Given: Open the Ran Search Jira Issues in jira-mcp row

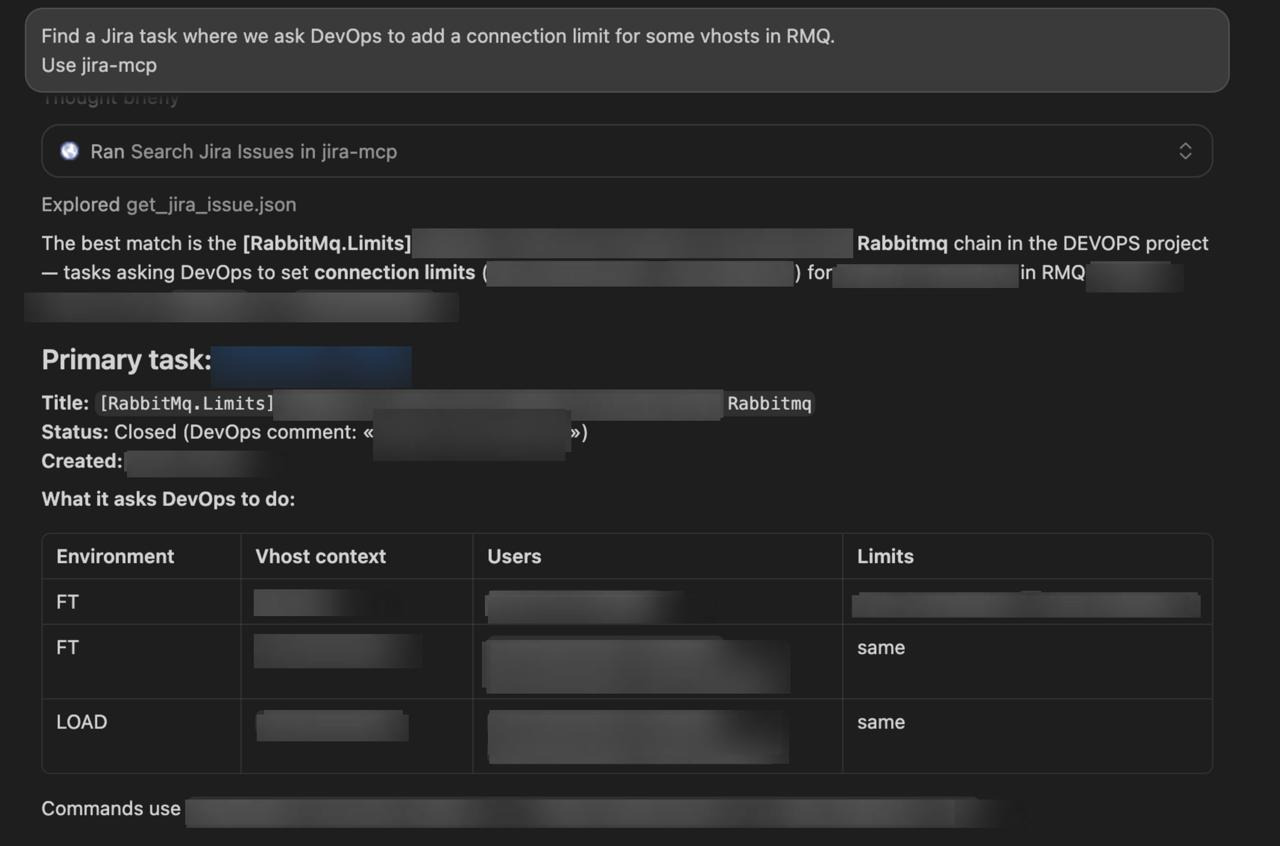Looking at the screenshot, I should 627,151.
